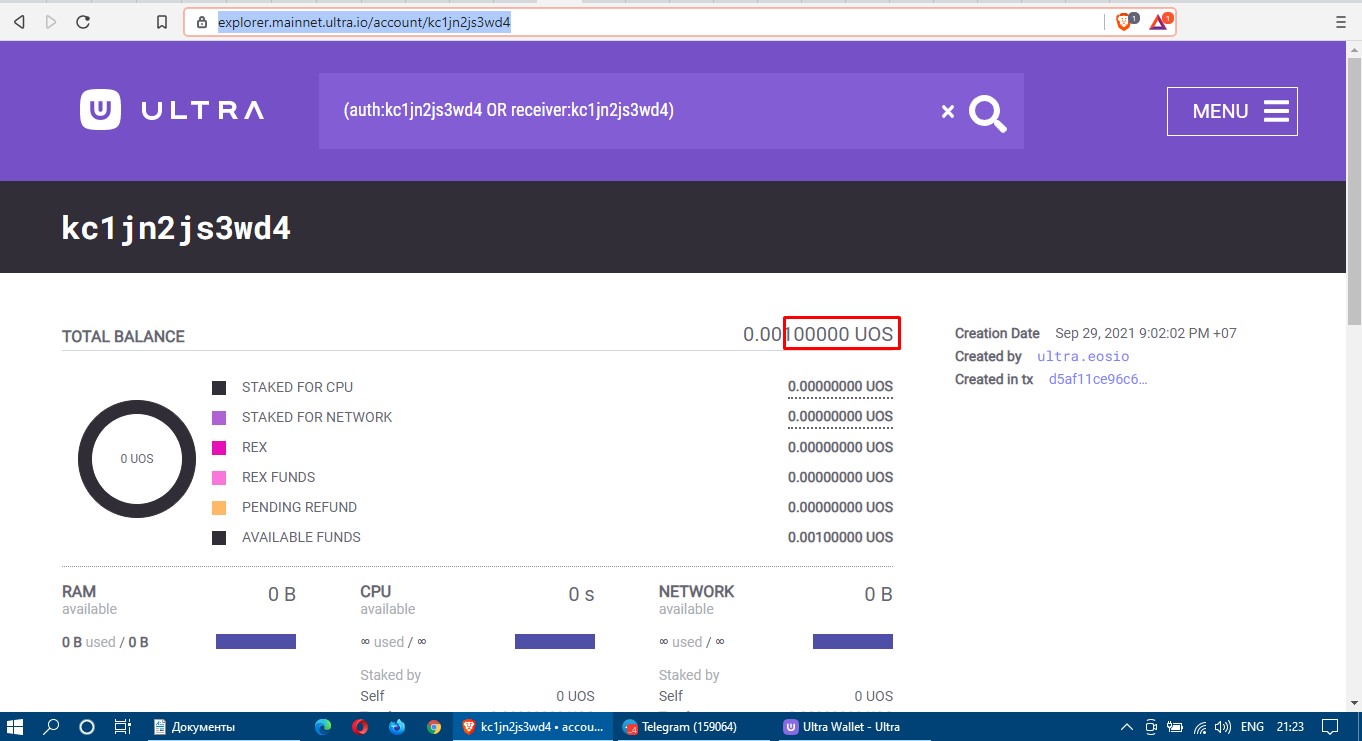Click the REX FUNDS legend label

(x=279, y=477)
